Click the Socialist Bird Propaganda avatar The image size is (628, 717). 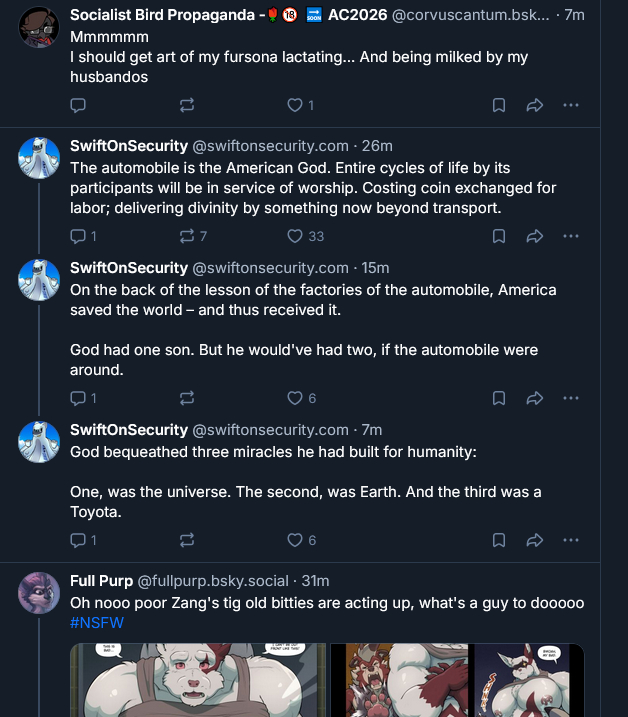click(x=39, y=26)
